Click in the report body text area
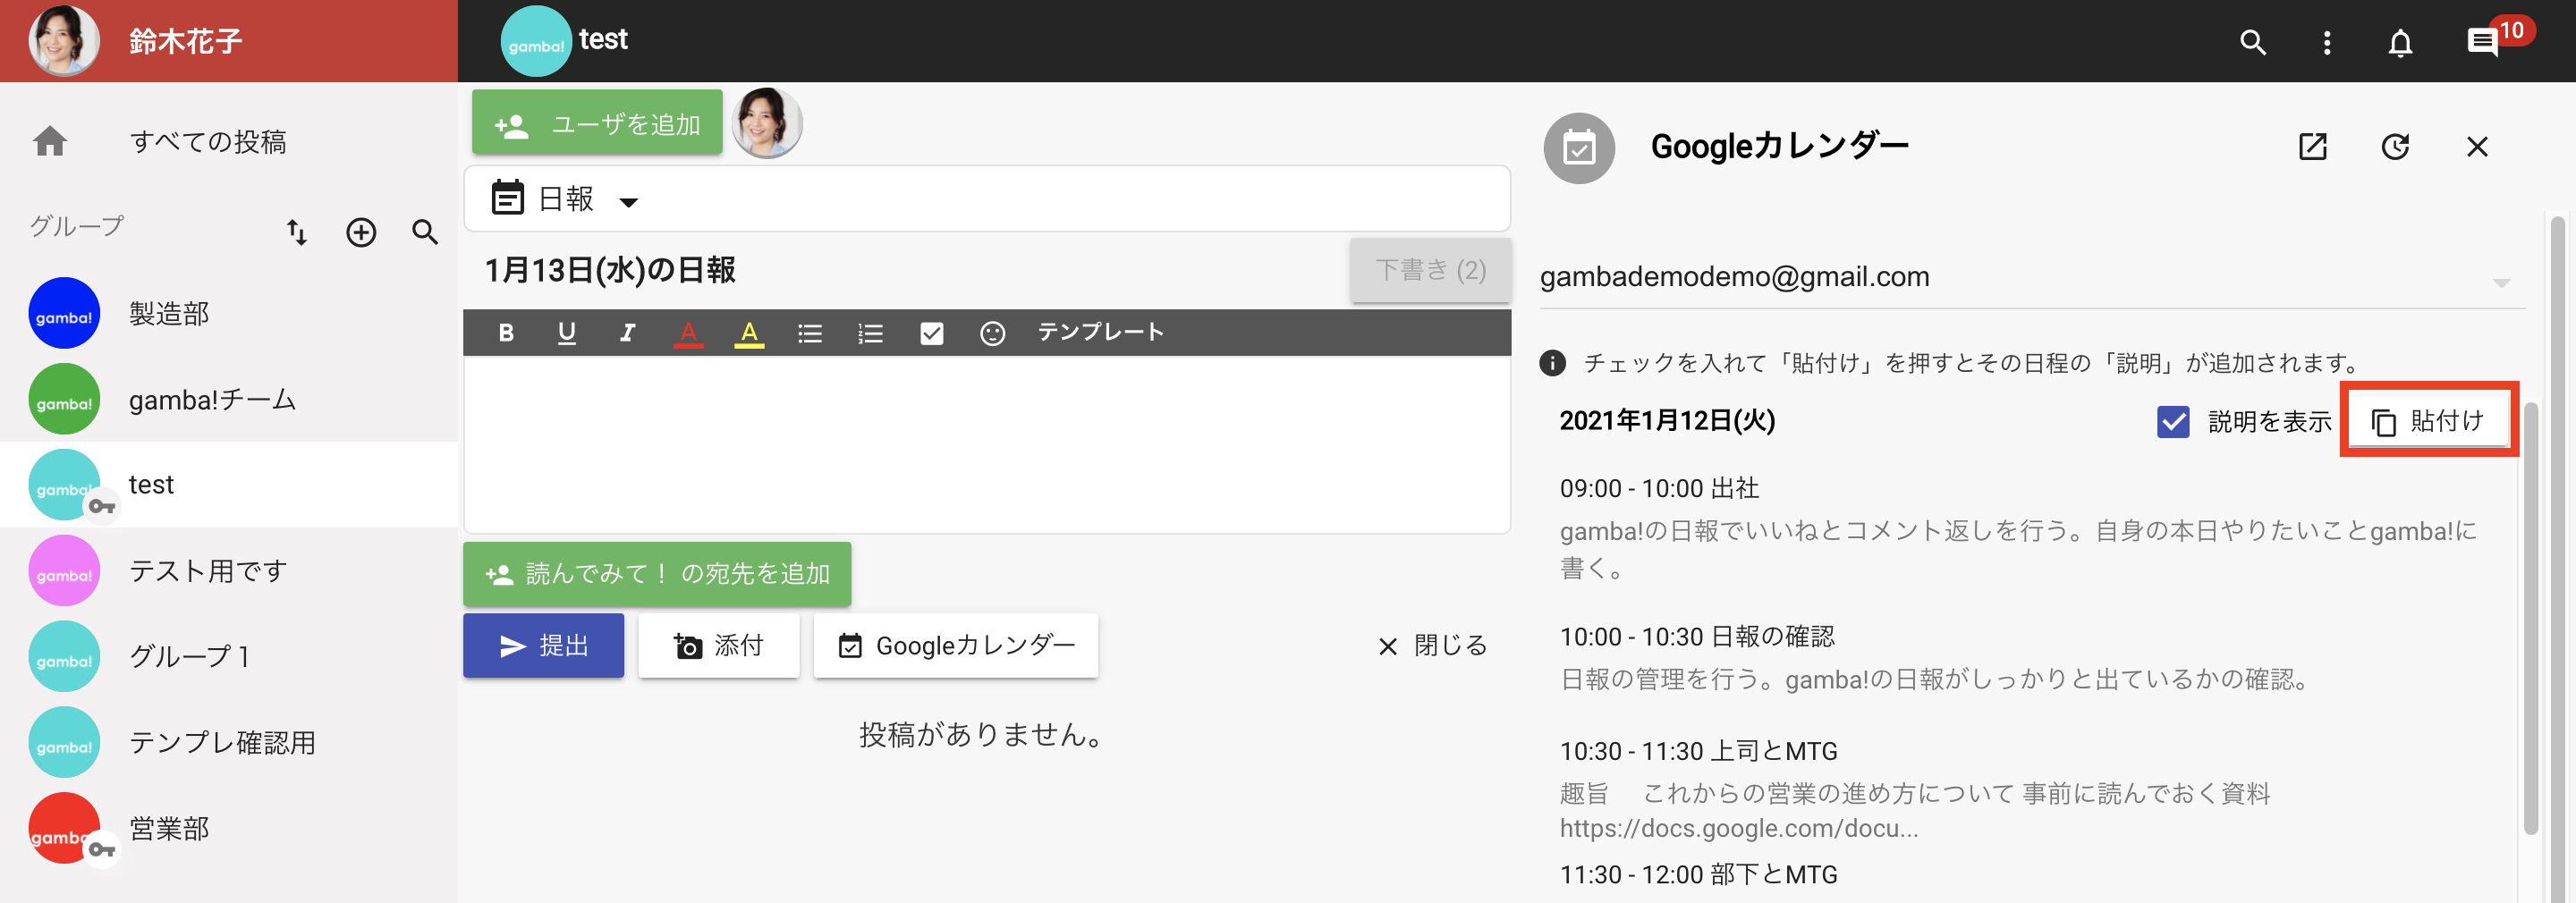This screenshot has width=2576, height=903. (x=986, y=444)
